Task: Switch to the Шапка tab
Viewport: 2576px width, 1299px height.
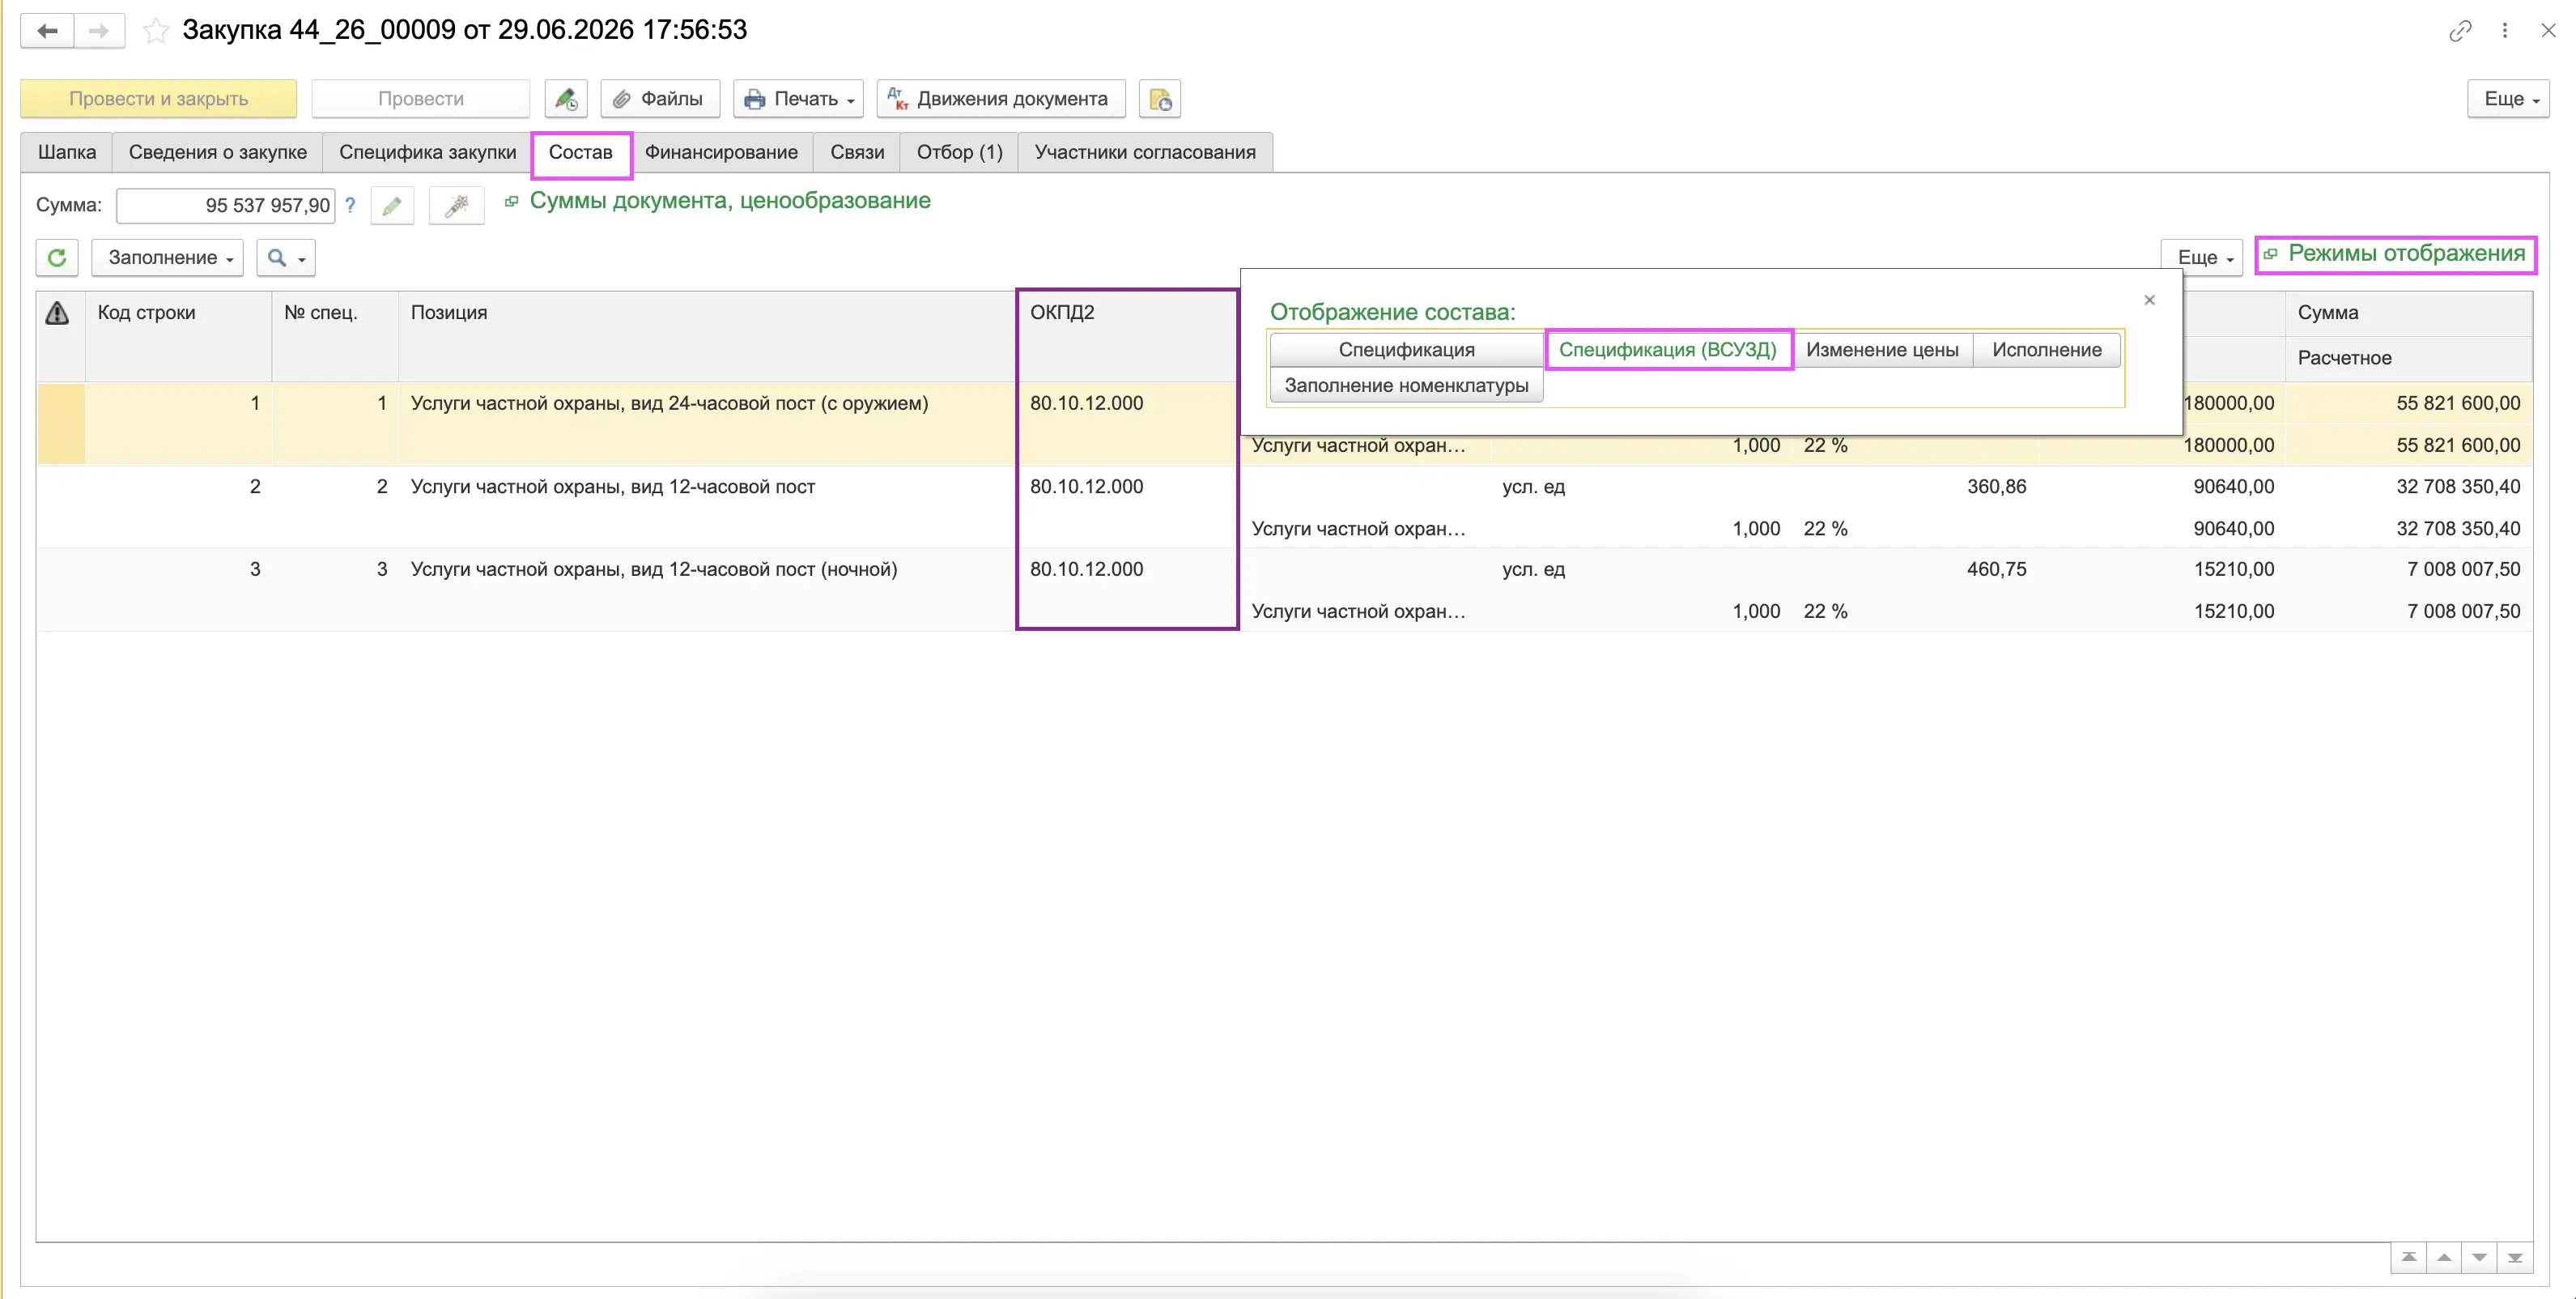Action: pyautogui.click(x=67, y=152)
